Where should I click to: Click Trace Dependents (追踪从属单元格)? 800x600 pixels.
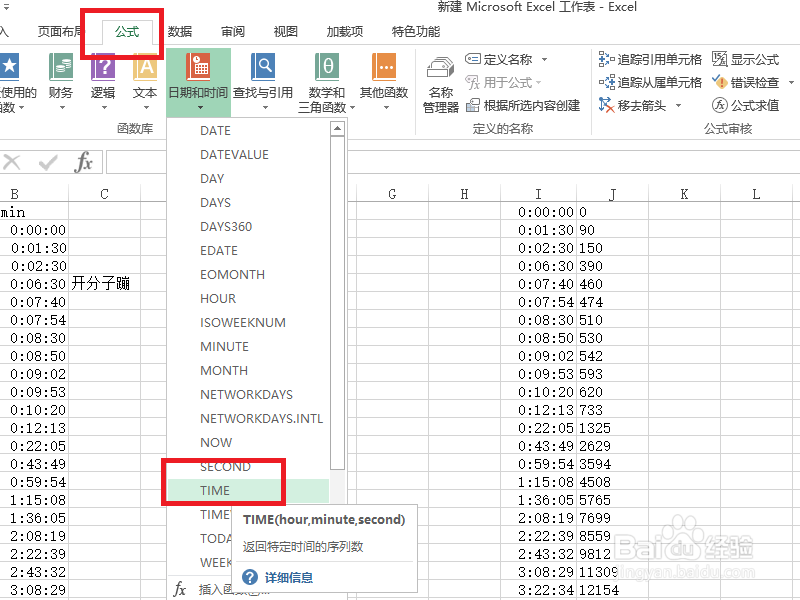(650, 82)
